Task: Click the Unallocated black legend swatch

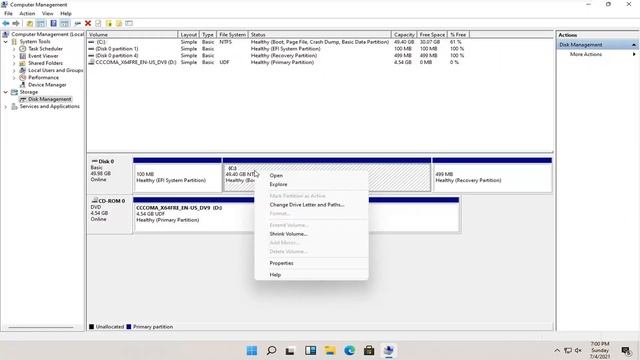Action: pos(91,327)
